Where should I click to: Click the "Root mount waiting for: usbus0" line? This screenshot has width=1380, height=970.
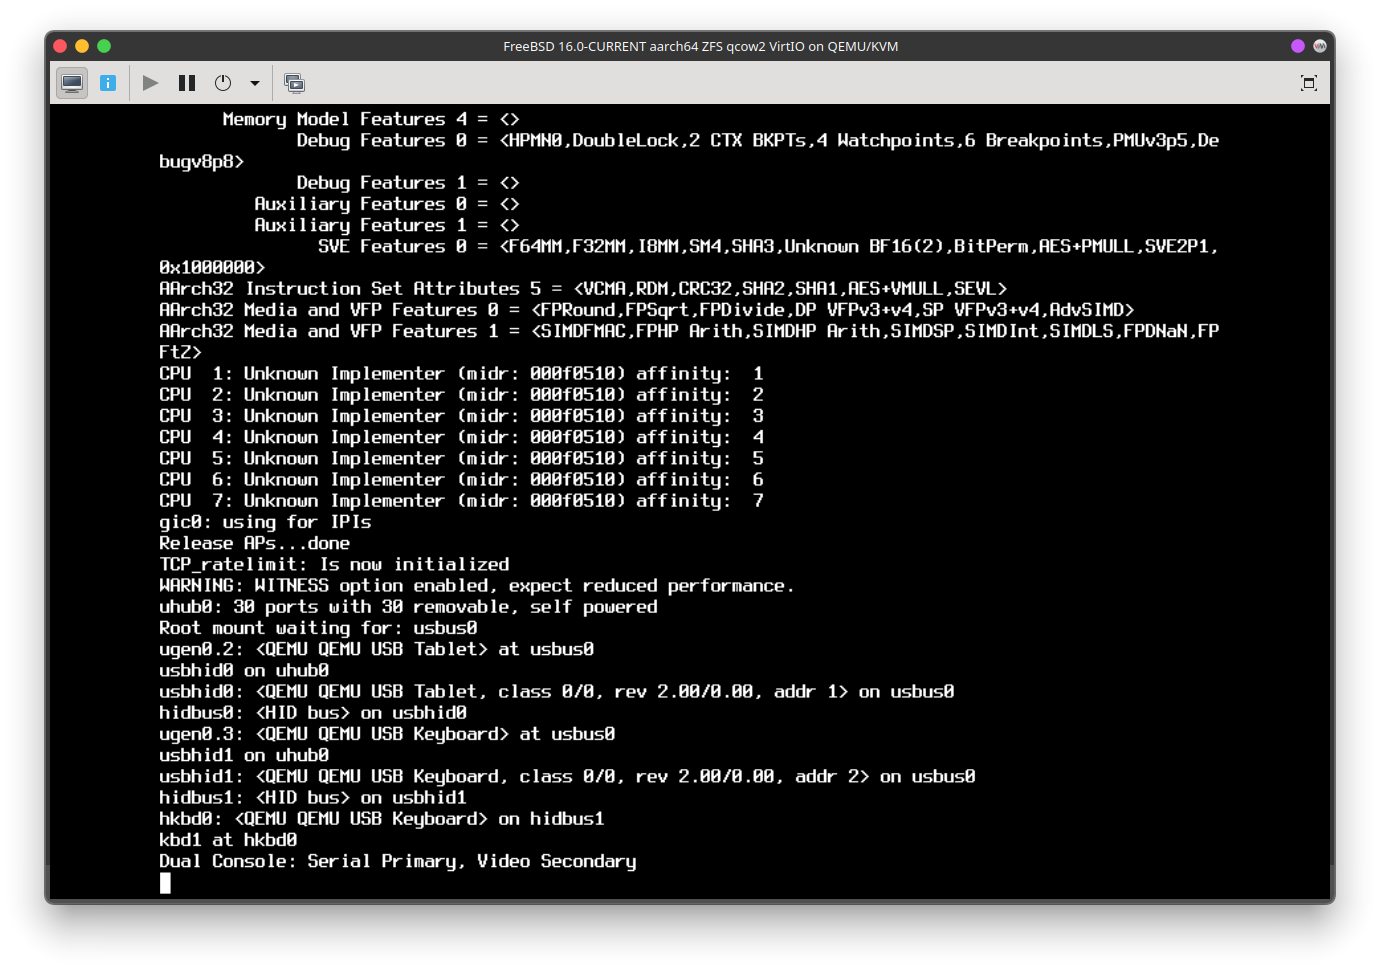[318, 628]
